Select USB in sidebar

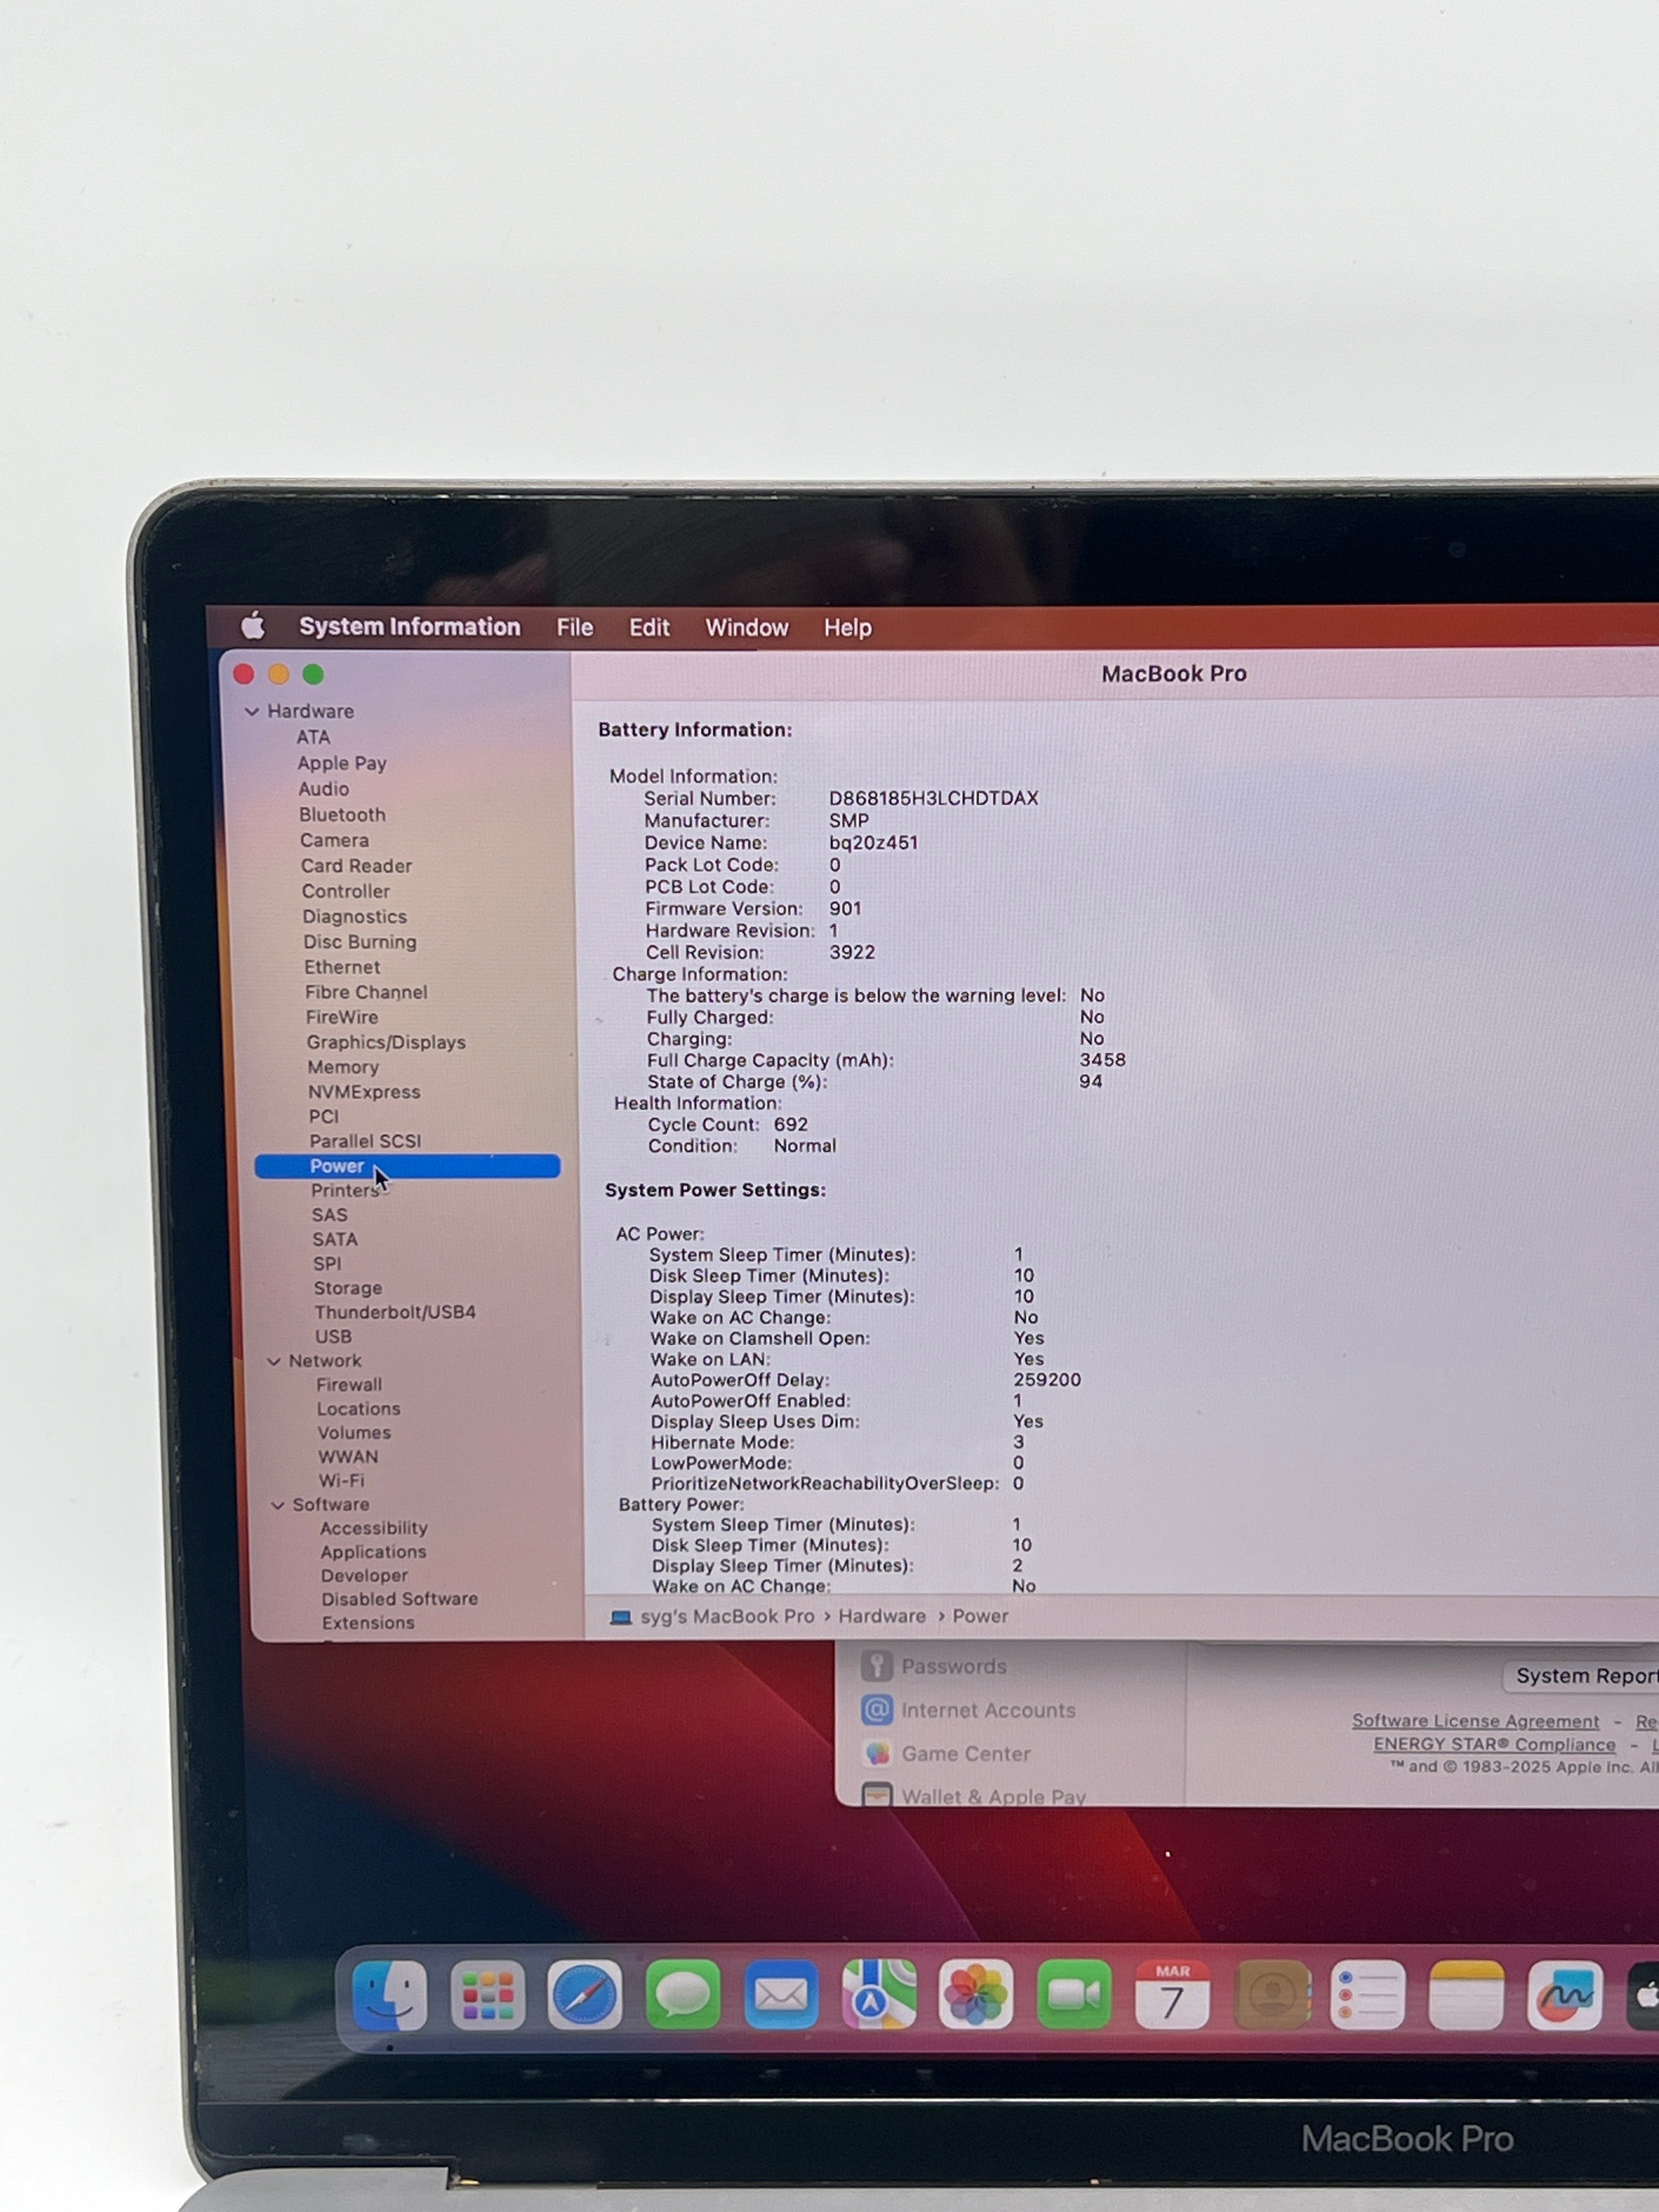333,1337
